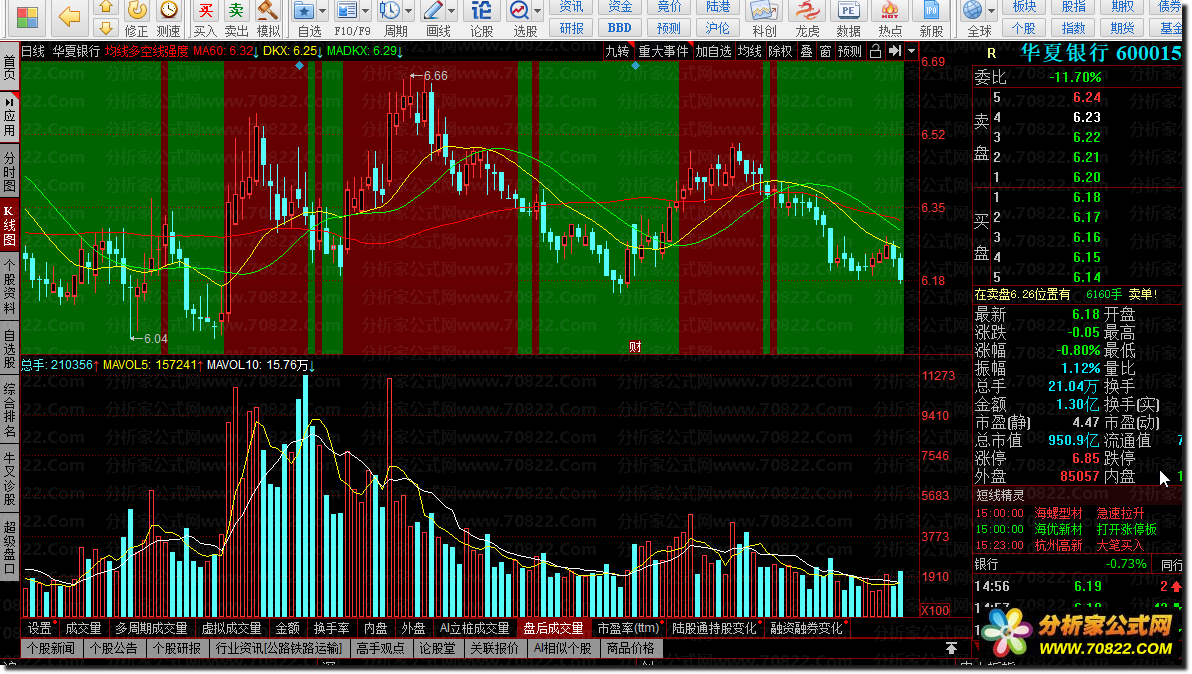Open the 个股新闻 tab

click(52, 648)
